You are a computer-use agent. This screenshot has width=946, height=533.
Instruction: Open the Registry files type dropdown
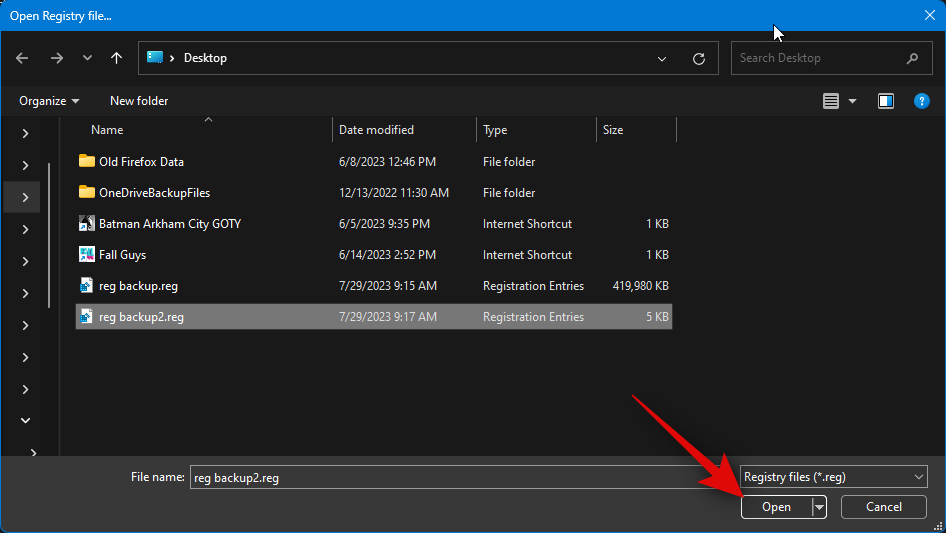tap(833, 477)
